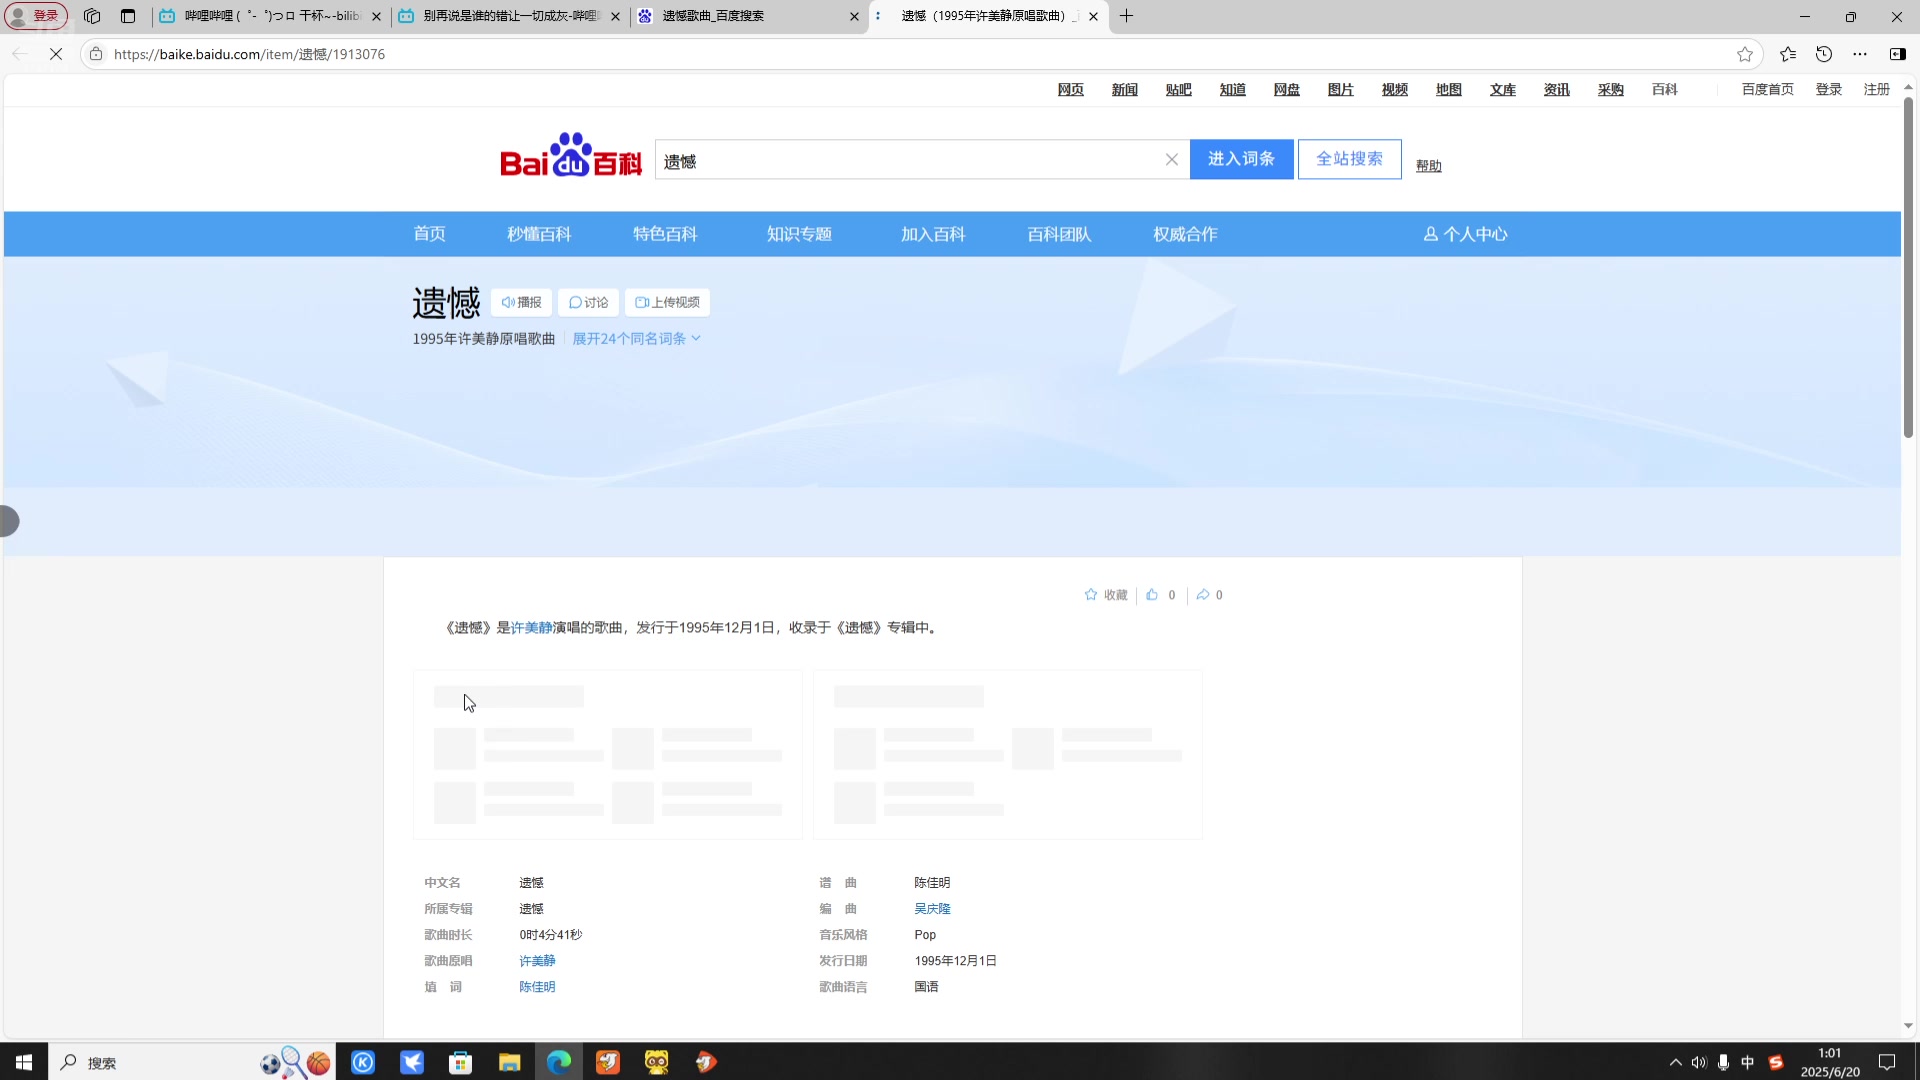Click 文库 in top Baidu links
This screenshot has width=1920, height=1080.
tap(1503, 90)
